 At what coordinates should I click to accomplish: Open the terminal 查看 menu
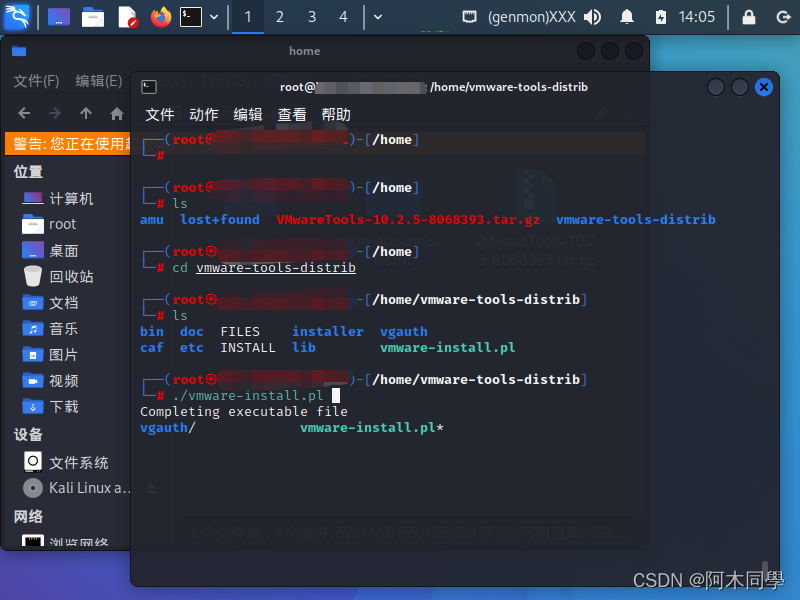[292, 114]
